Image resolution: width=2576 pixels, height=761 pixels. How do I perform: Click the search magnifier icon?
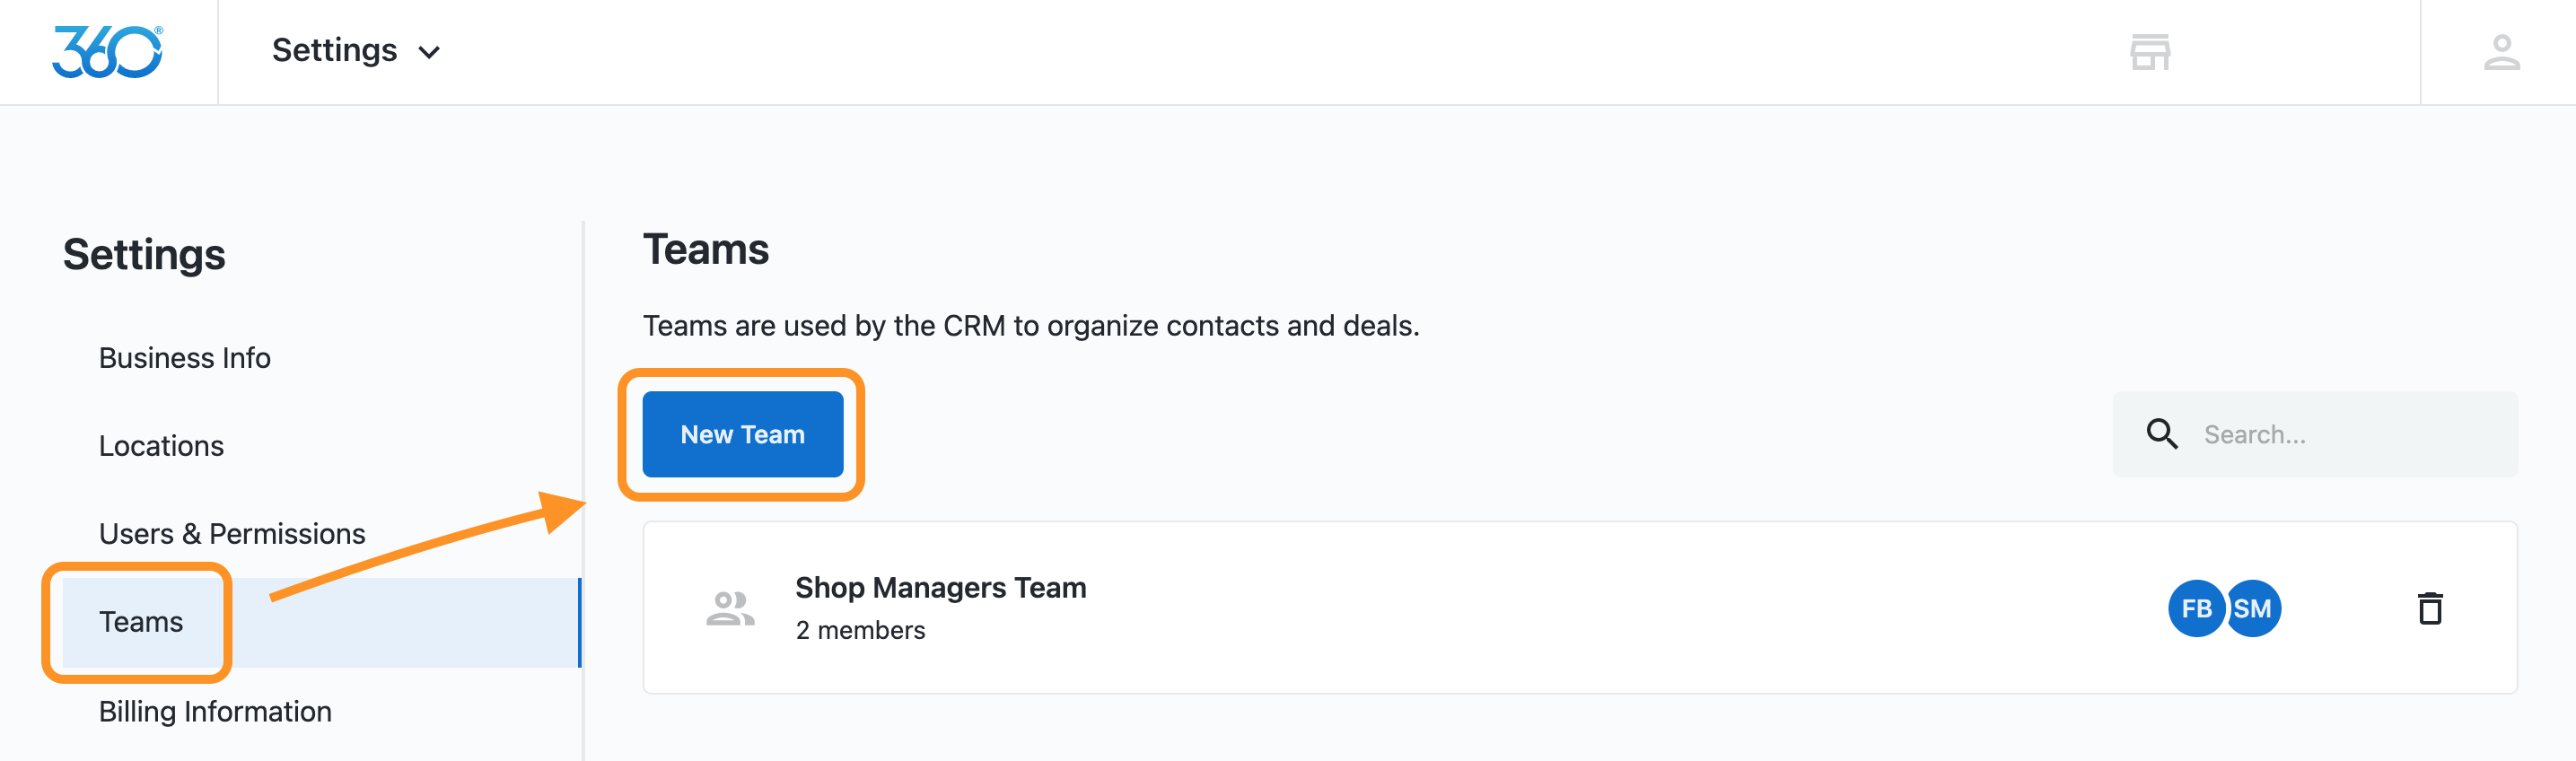pyautogui.click(x=2161, y=434)
